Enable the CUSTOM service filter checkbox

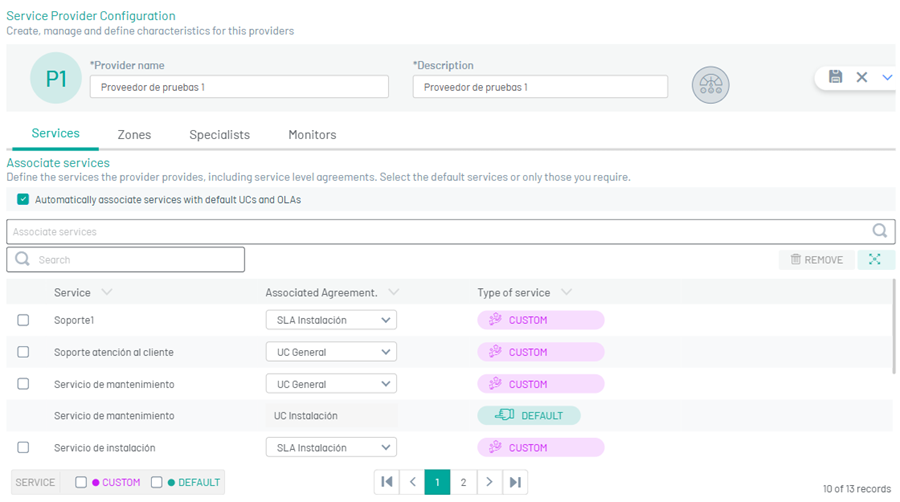[81, 482]
